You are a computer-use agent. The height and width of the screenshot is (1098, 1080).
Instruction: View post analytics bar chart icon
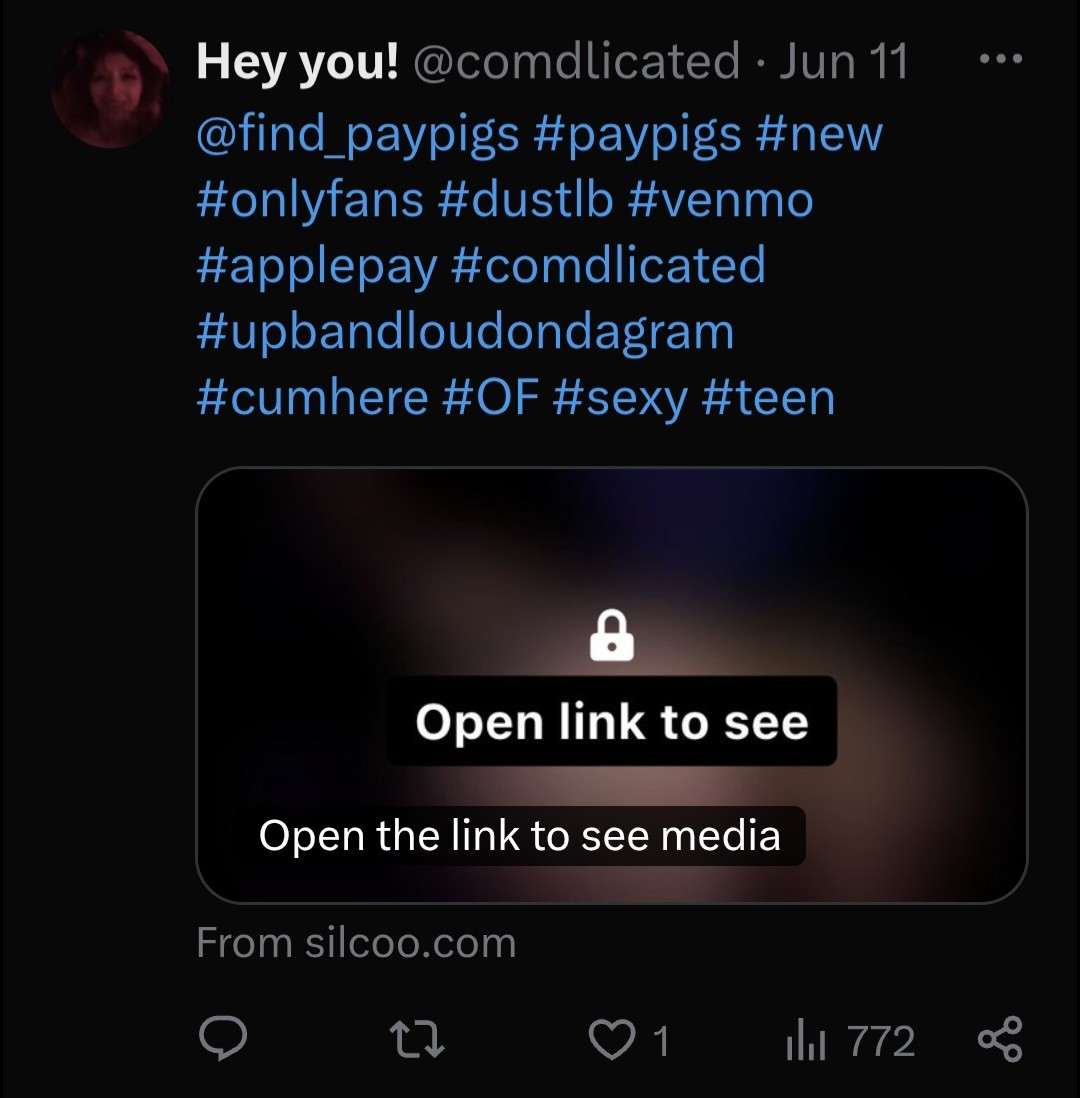805,1041
